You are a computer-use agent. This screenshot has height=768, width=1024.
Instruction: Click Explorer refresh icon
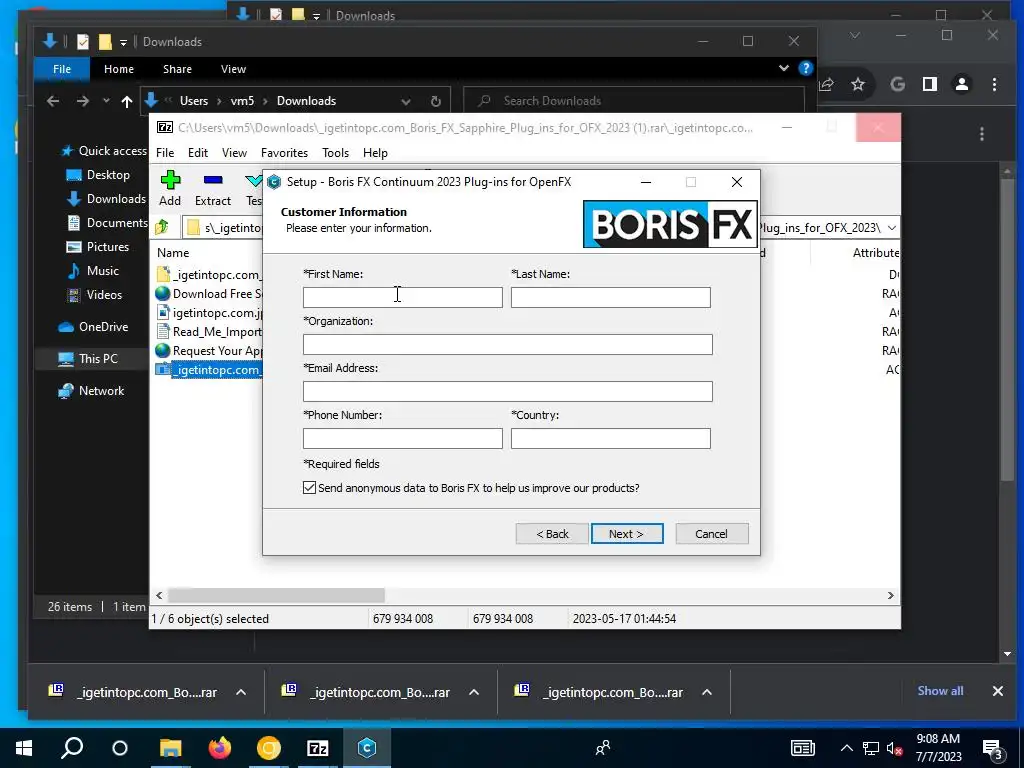pos(436,101)
